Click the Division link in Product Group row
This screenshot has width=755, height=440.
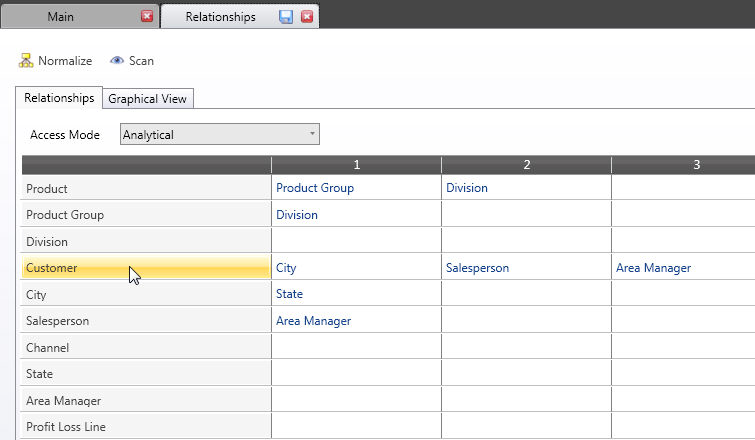pyautogui.click(x=297, y=215)
